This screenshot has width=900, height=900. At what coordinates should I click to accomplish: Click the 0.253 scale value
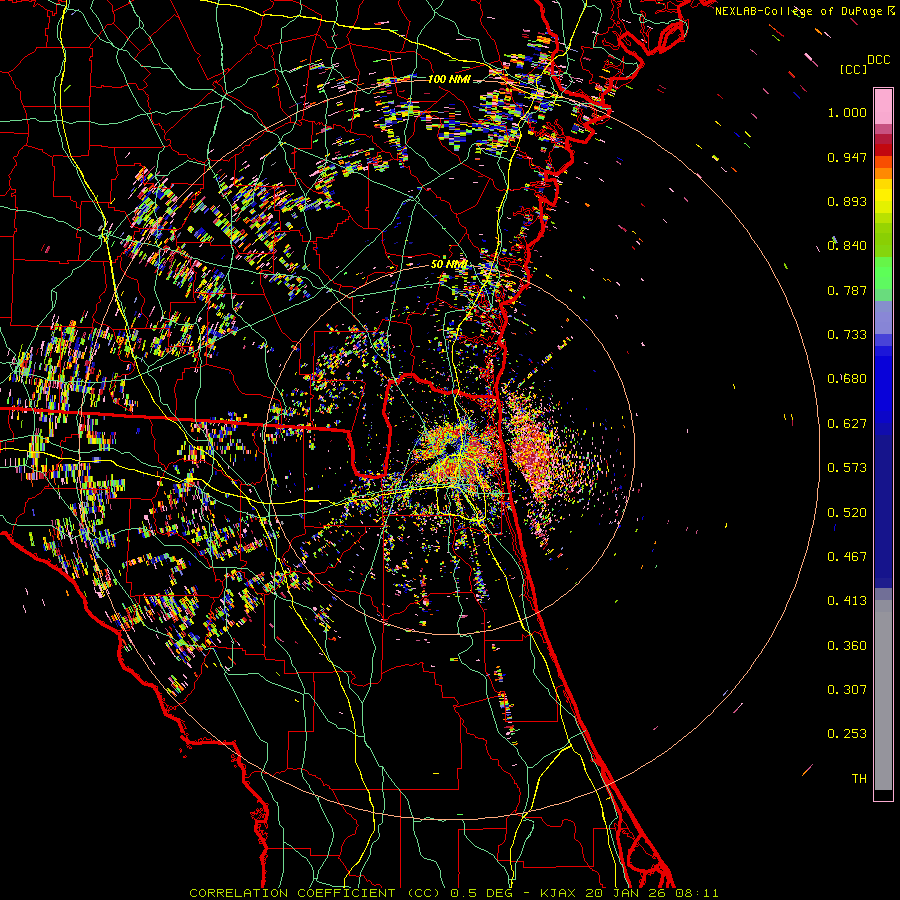(847, 734)
